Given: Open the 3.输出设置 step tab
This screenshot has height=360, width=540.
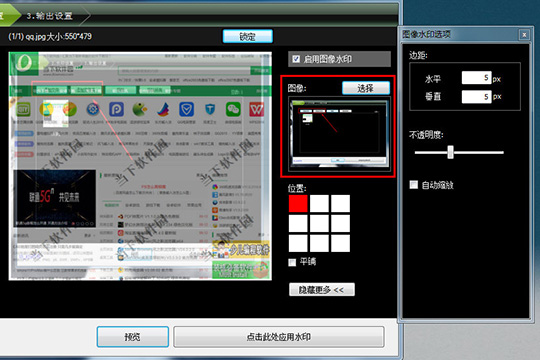Looking at the screenshot, I should pyautogui.click(x=50, y=16).
